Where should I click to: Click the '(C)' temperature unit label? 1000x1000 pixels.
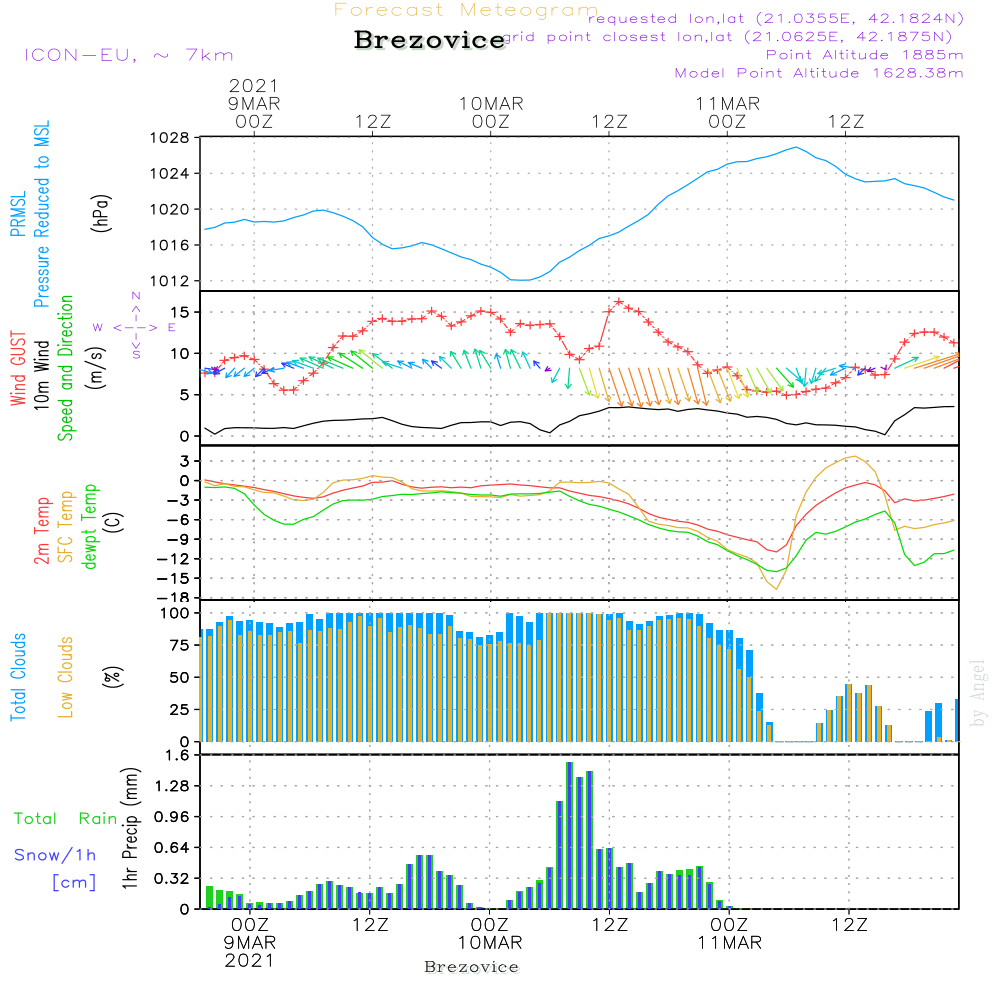tap(114, 522)
